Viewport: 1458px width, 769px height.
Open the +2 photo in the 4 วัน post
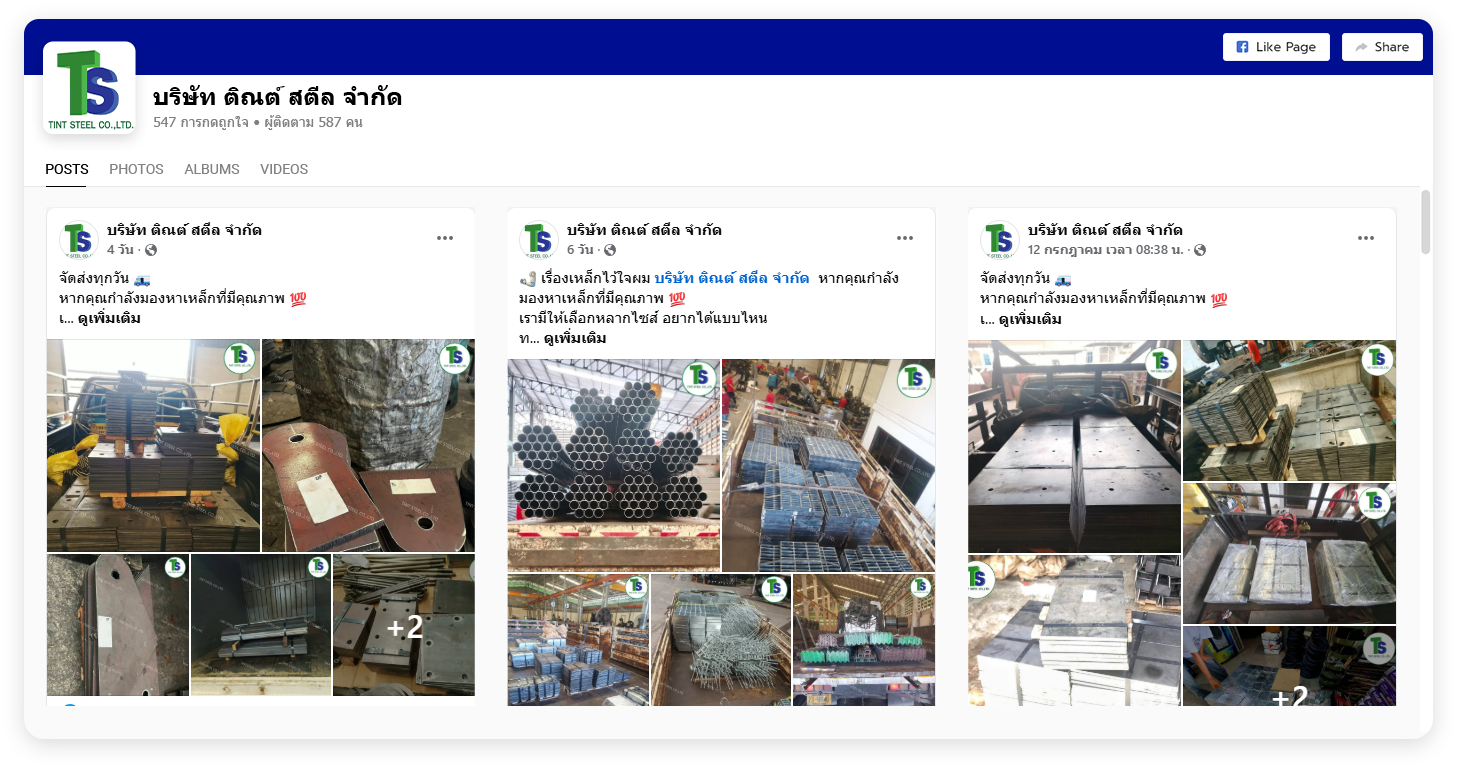coord(404,625)
